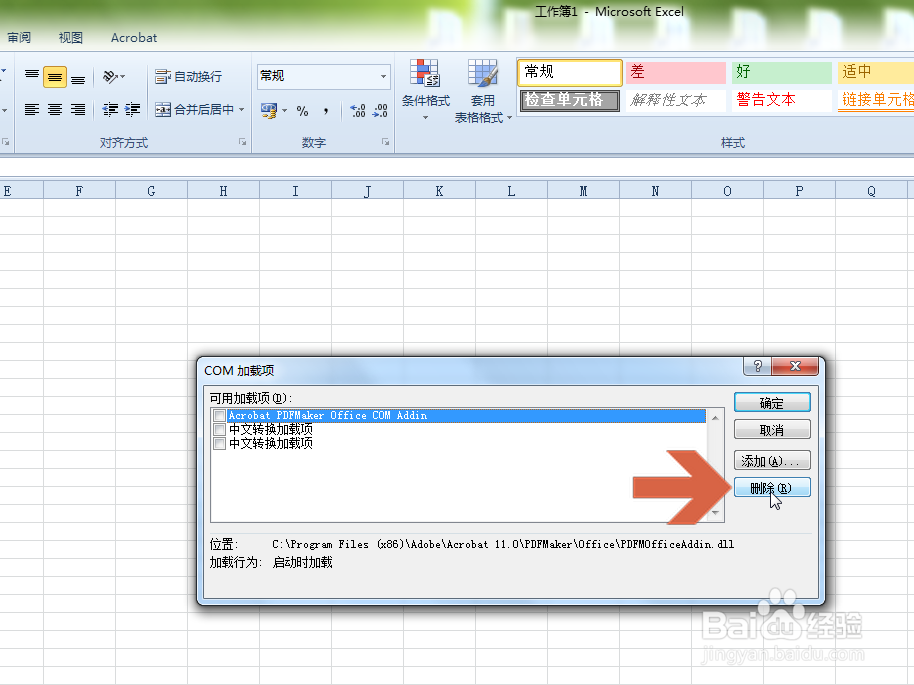Align text left icon
Screen dimensions: 914x685
point(32,109)
